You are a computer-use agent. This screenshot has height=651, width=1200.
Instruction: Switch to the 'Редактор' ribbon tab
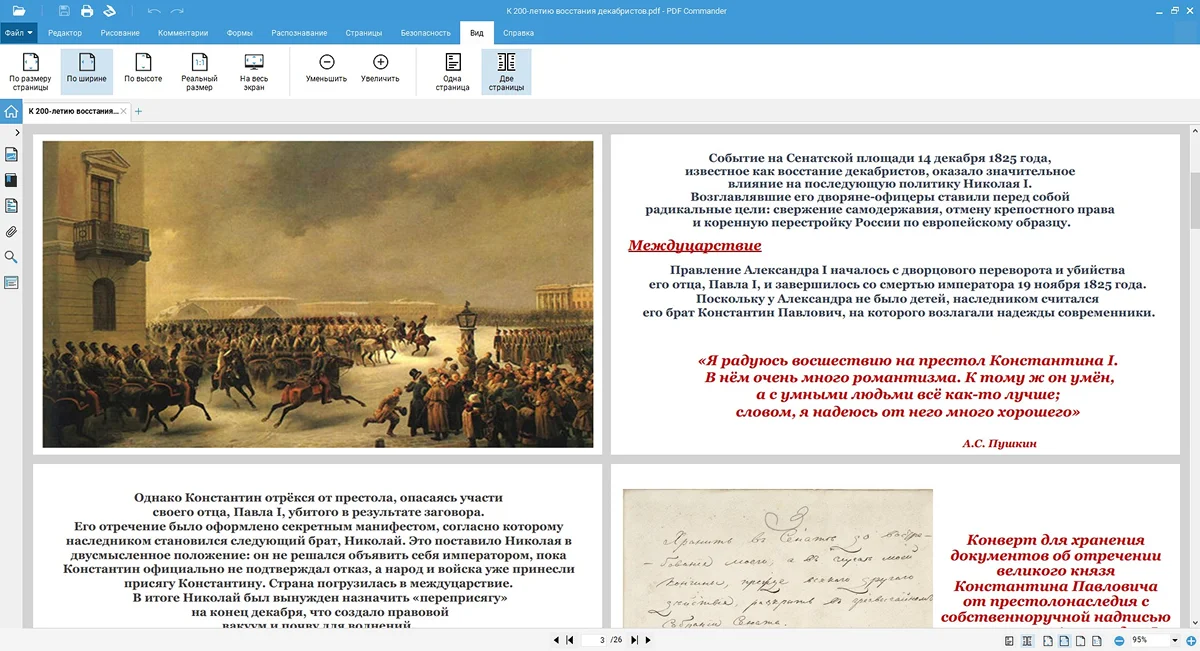pyautogui.click(x=65, y=33)
